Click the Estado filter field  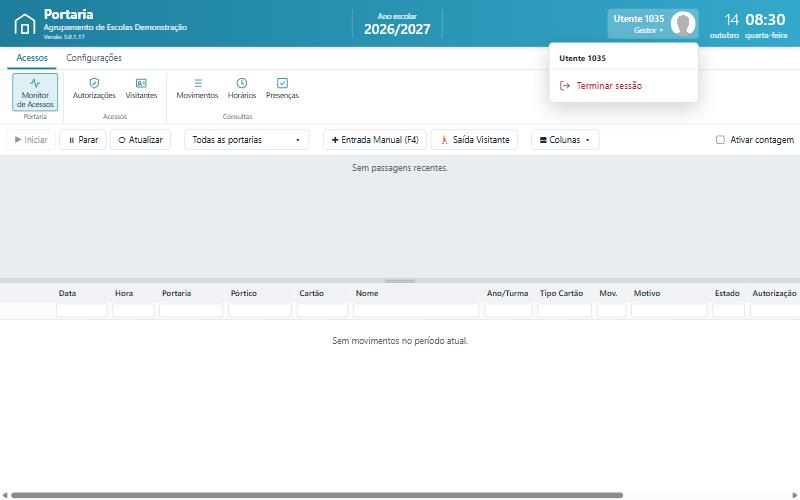click(729, 310)
